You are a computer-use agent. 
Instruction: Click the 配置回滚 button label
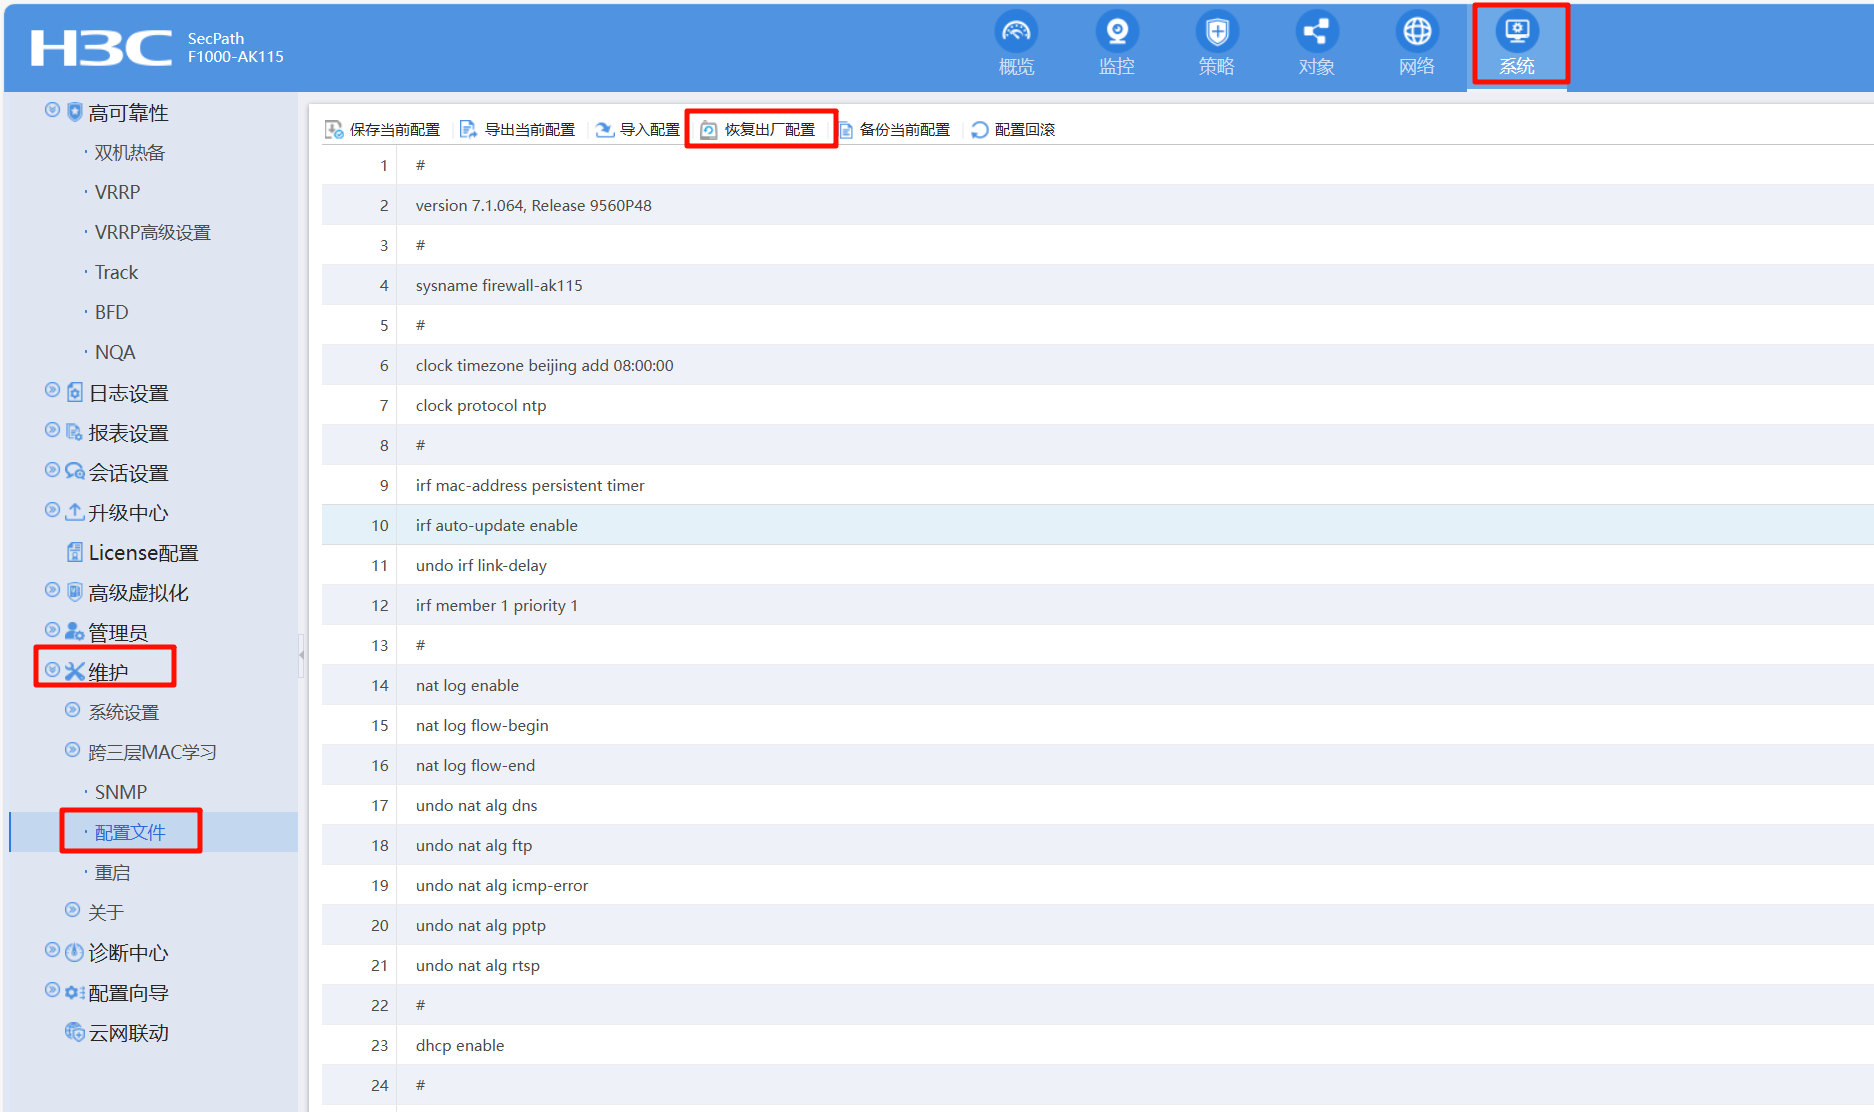click(x=1025, y=130)
